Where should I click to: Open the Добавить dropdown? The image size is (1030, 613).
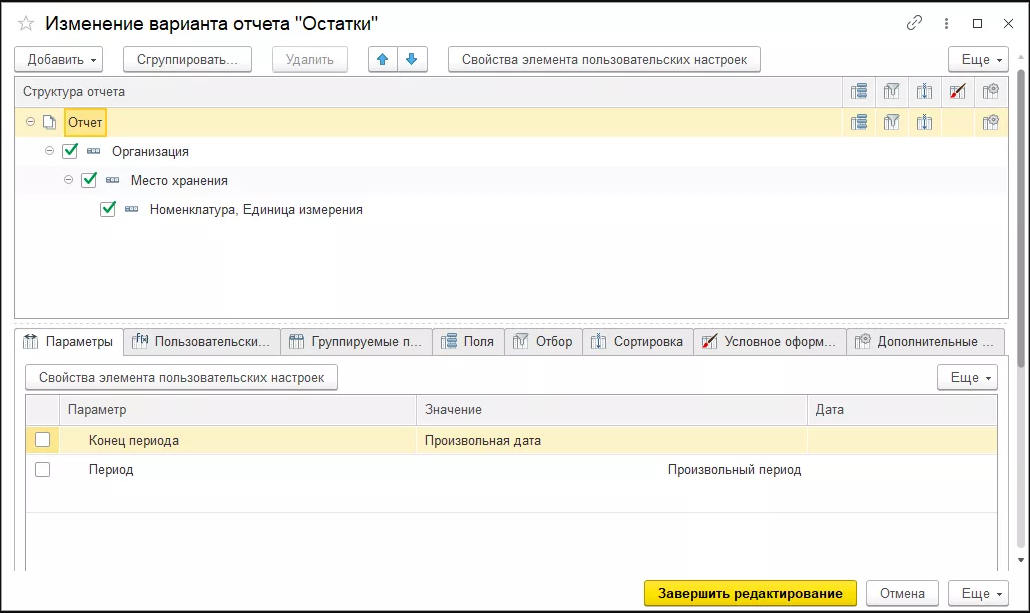coord(63,60)
